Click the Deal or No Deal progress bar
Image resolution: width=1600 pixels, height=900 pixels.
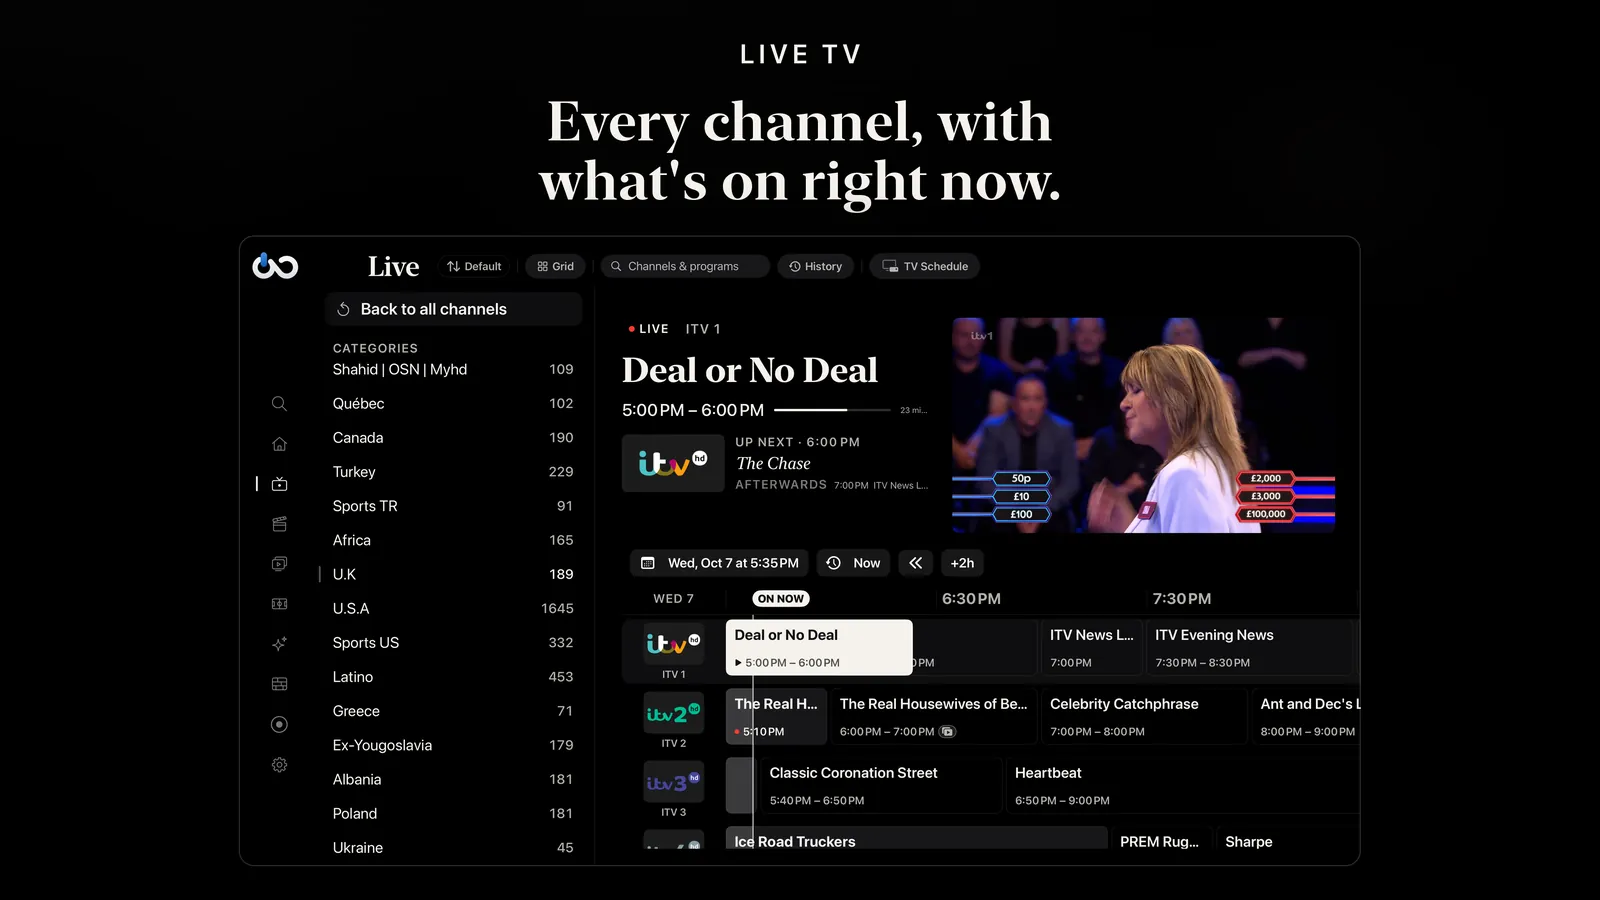[x=832, y=410]
